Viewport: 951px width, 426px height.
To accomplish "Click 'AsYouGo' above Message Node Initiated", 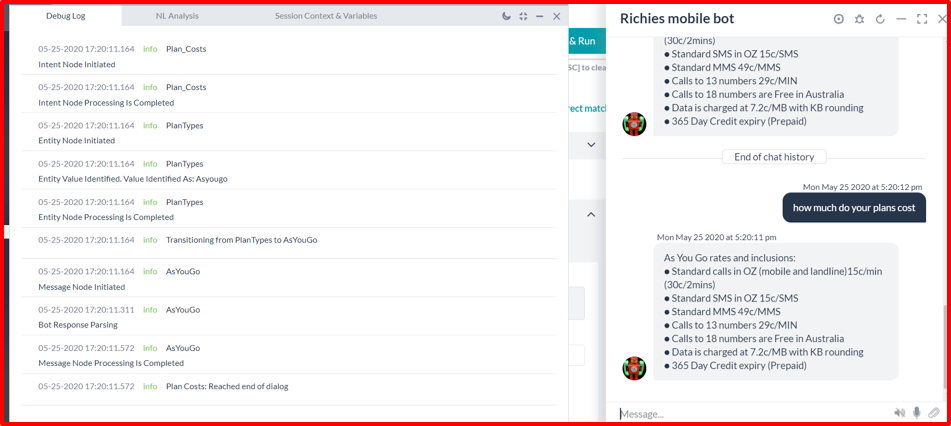I will [x=183, y=271].
